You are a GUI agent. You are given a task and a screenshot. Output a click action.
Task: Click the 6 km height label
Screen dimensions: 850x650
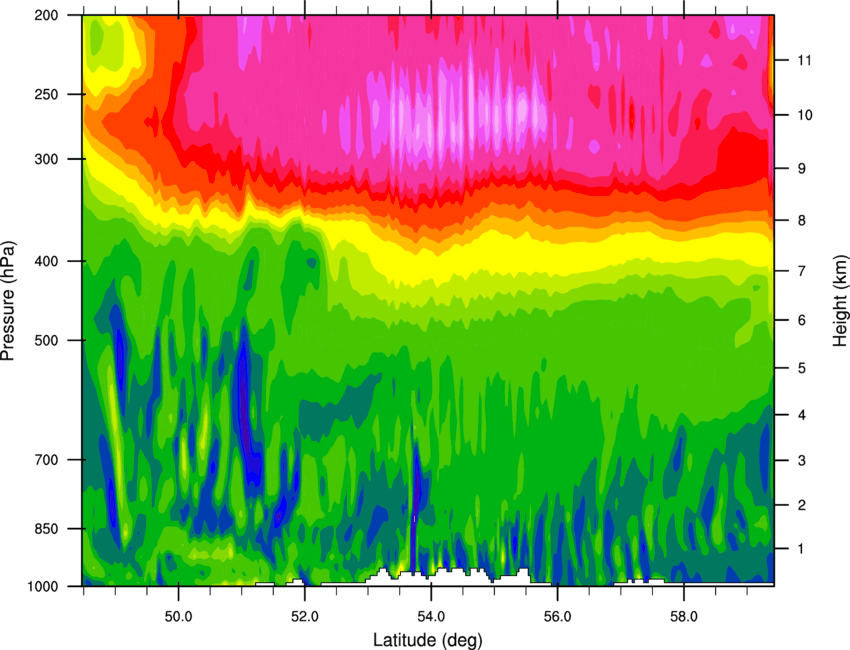[x=802, y=320]
